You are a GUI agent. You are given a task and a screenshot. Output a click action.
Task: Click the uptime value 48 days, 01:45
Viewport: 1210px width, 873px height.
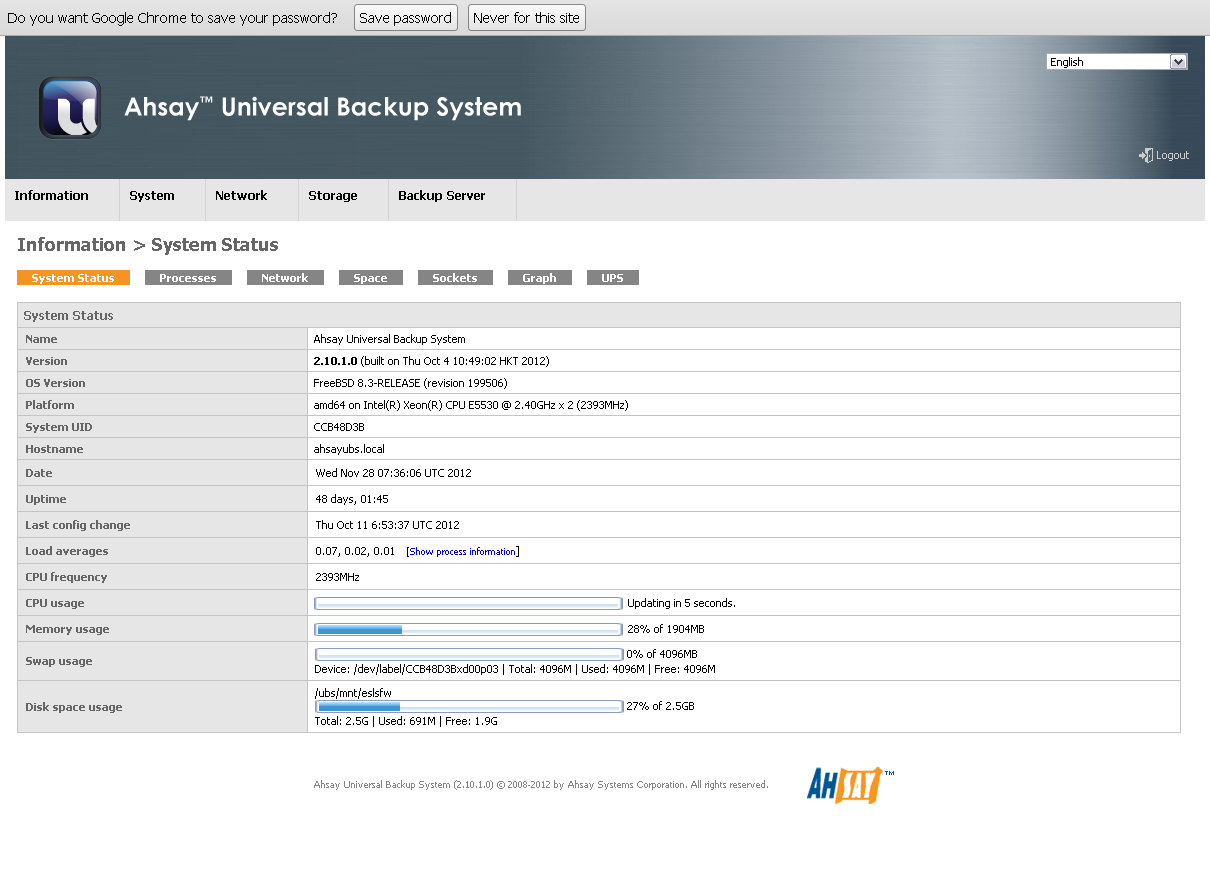click(x=352, y=499)
